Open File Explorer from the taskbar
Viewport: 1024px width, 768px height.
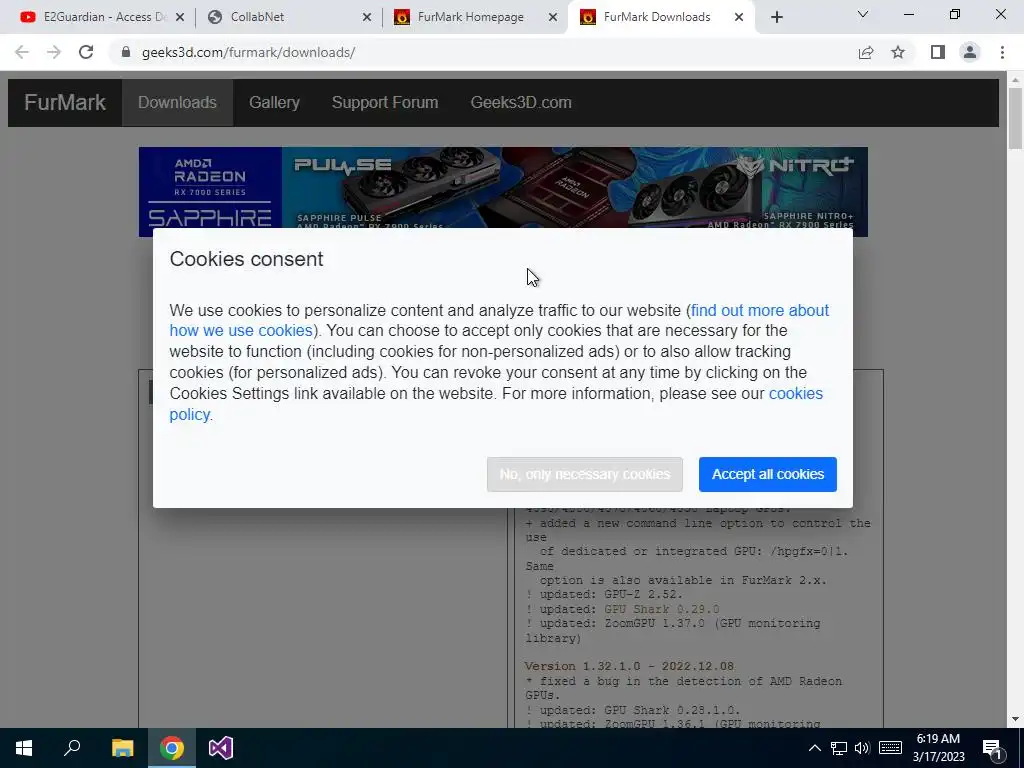[x=122, y=748]
